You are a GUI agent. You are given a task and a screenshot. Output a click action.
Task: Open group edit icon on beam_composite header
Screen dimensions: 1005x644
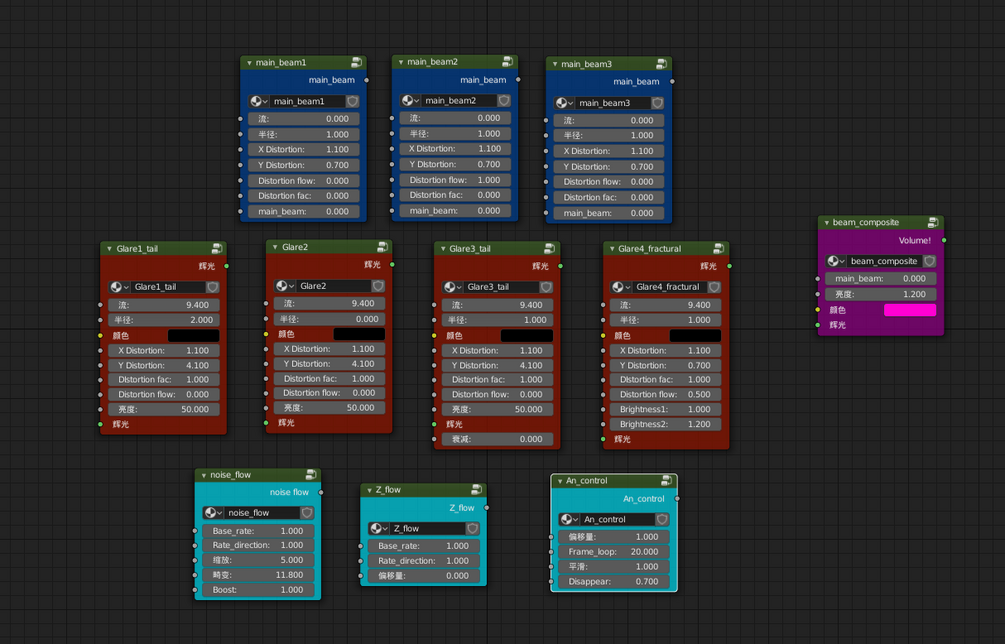[933, 222]
